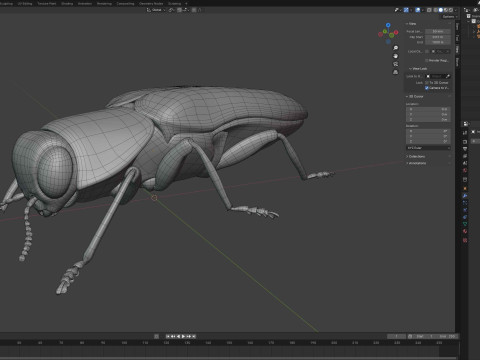Open the Shading workspace tab

click(67, 3)
